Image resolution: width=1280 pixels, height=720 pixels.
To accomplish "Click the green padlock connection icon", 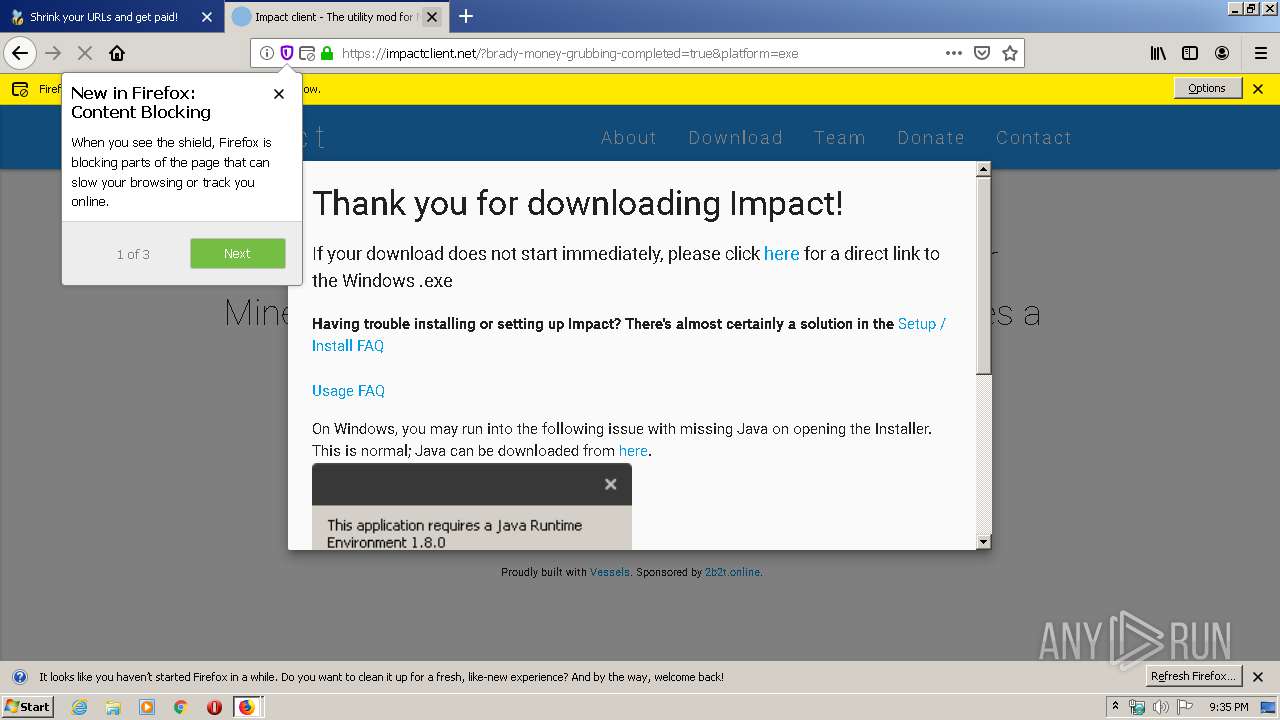I will coord(327,53).
